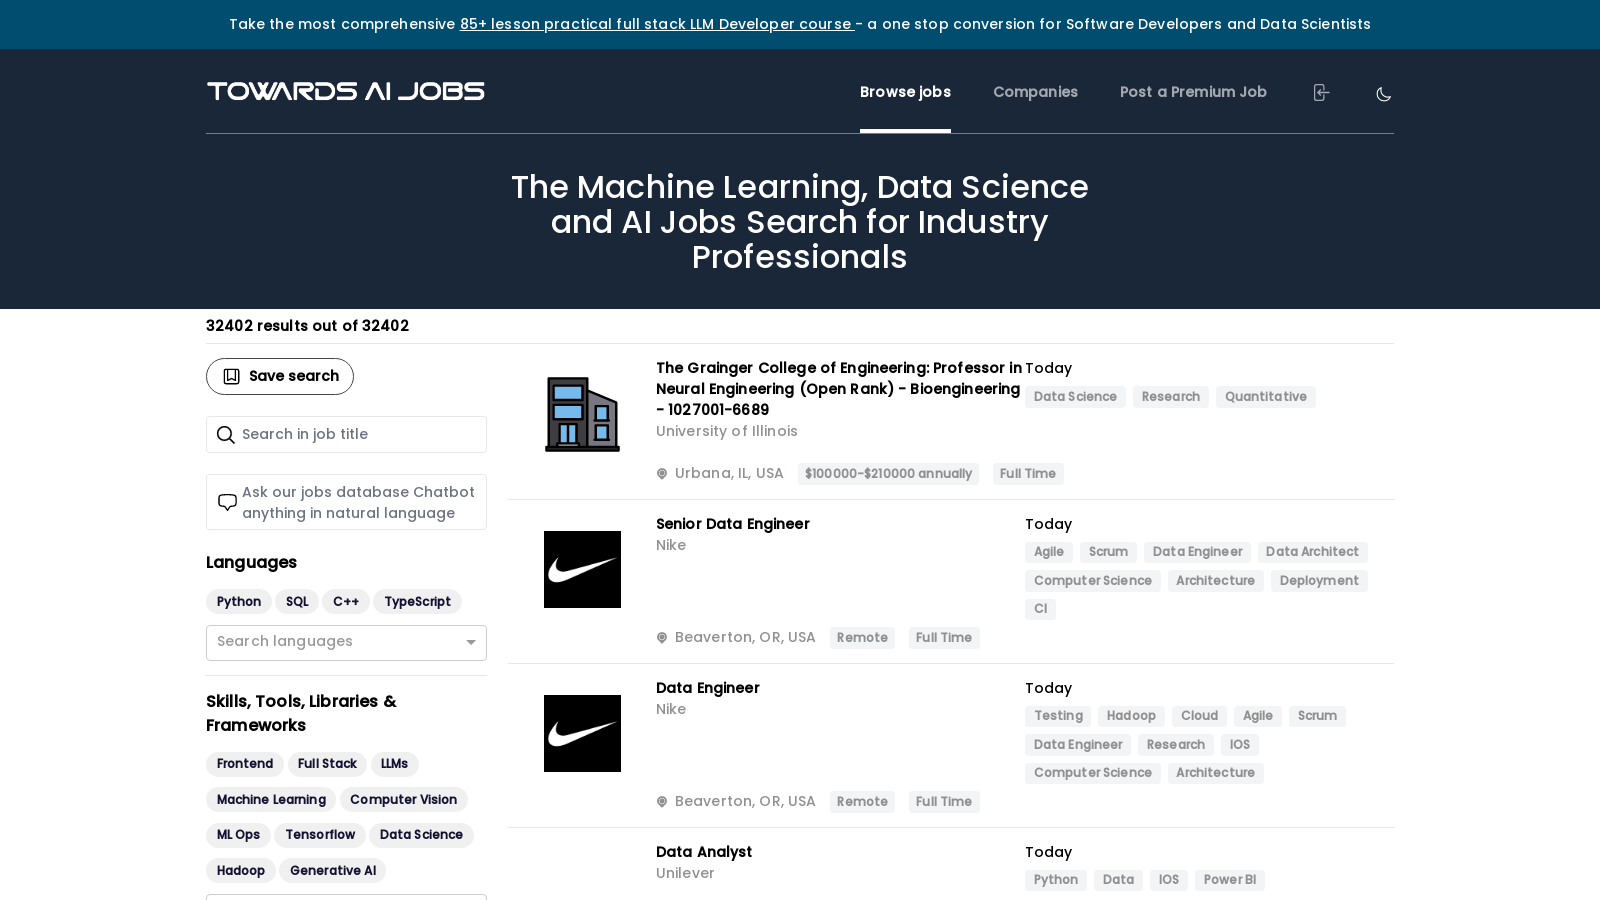Click Full Time tag on Professor job
Image resolution: width=1600 pixels, height=900 pixels.
click(1028, 474)
